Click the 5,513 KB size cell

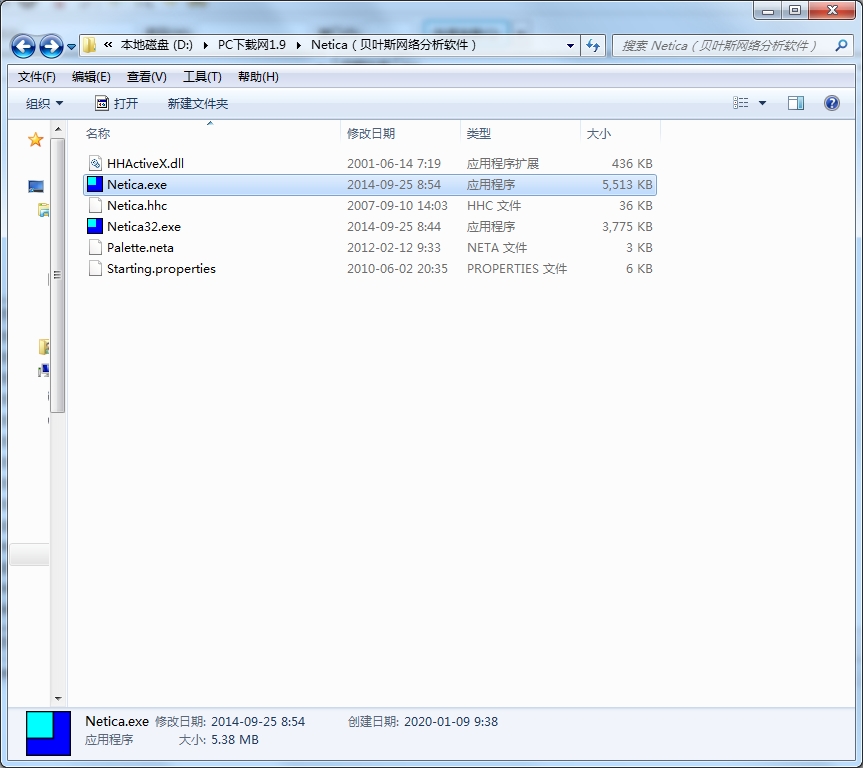click(x=627, y=184)
